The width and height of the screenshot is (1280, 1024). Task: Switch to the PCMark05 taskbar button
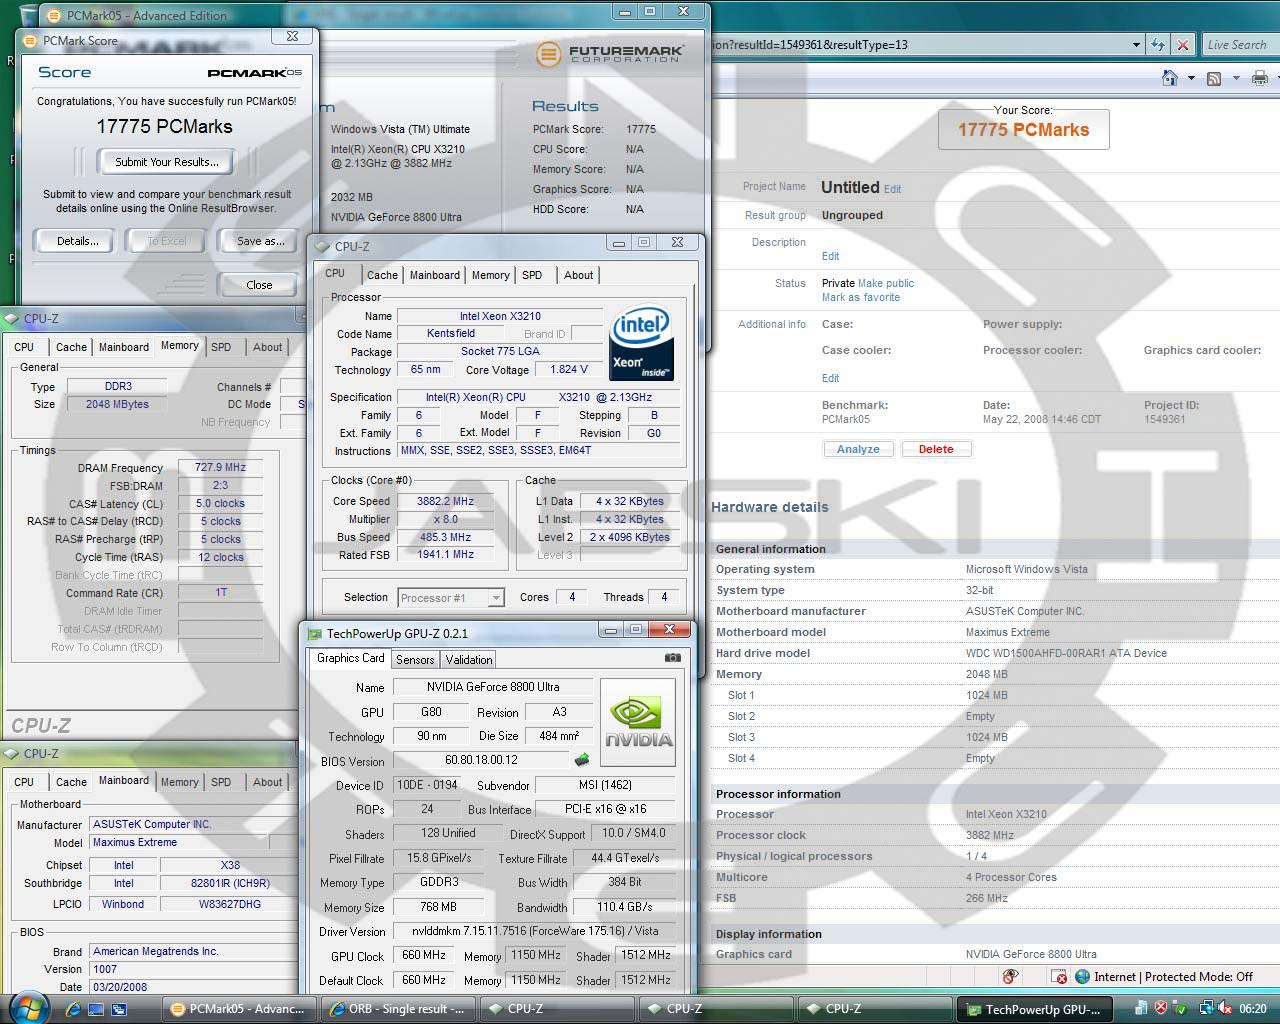point(240,1009)
